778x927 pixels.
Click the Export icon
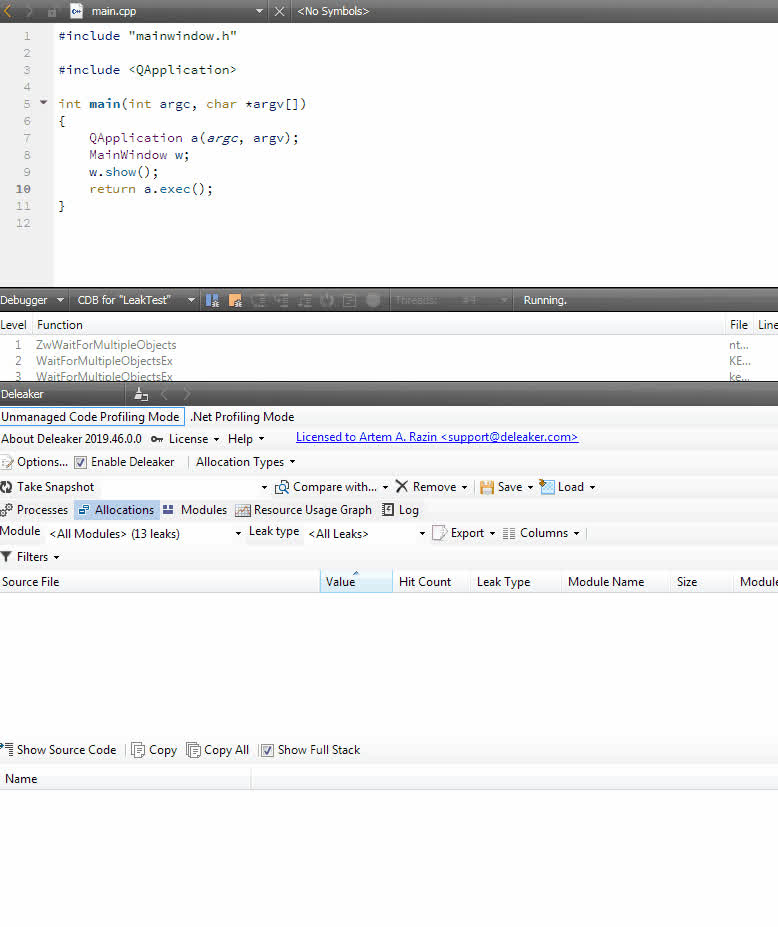click(x=439, y=533)
